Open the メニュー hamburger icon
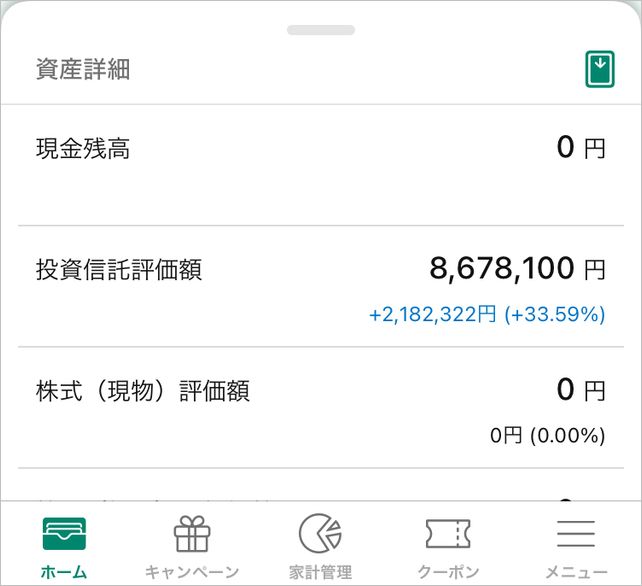642x586 pixels. tap(576, 534)
